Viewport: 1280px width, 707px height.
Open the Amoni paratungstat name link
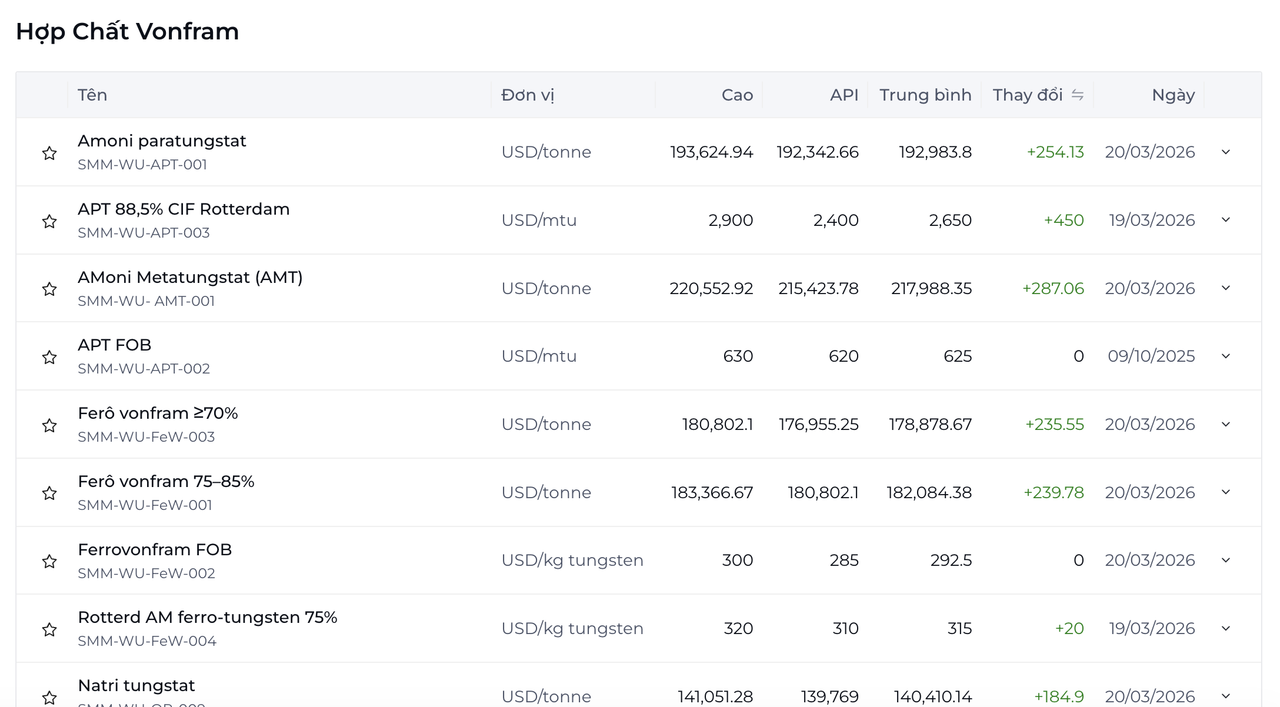pyautogui.click(x=162, y=141)
